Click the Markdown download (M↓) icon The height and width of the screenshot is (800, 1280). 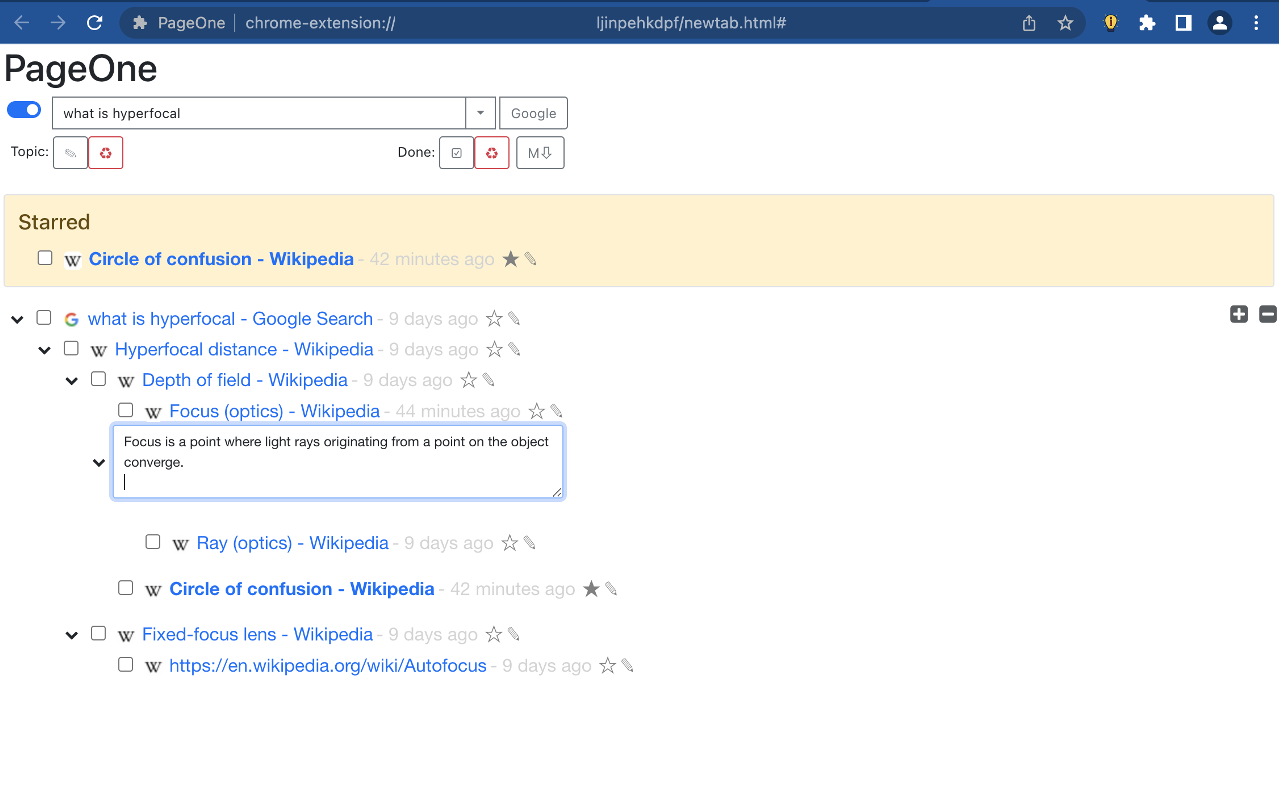[x=540, y=152]
